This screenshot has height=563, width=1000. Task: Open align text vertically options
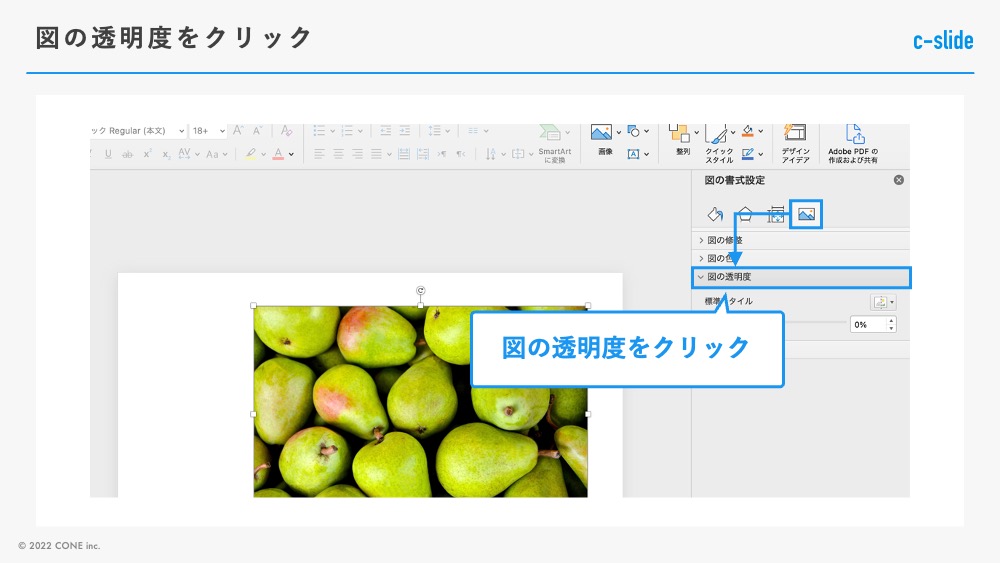click(x=522, y=154)
